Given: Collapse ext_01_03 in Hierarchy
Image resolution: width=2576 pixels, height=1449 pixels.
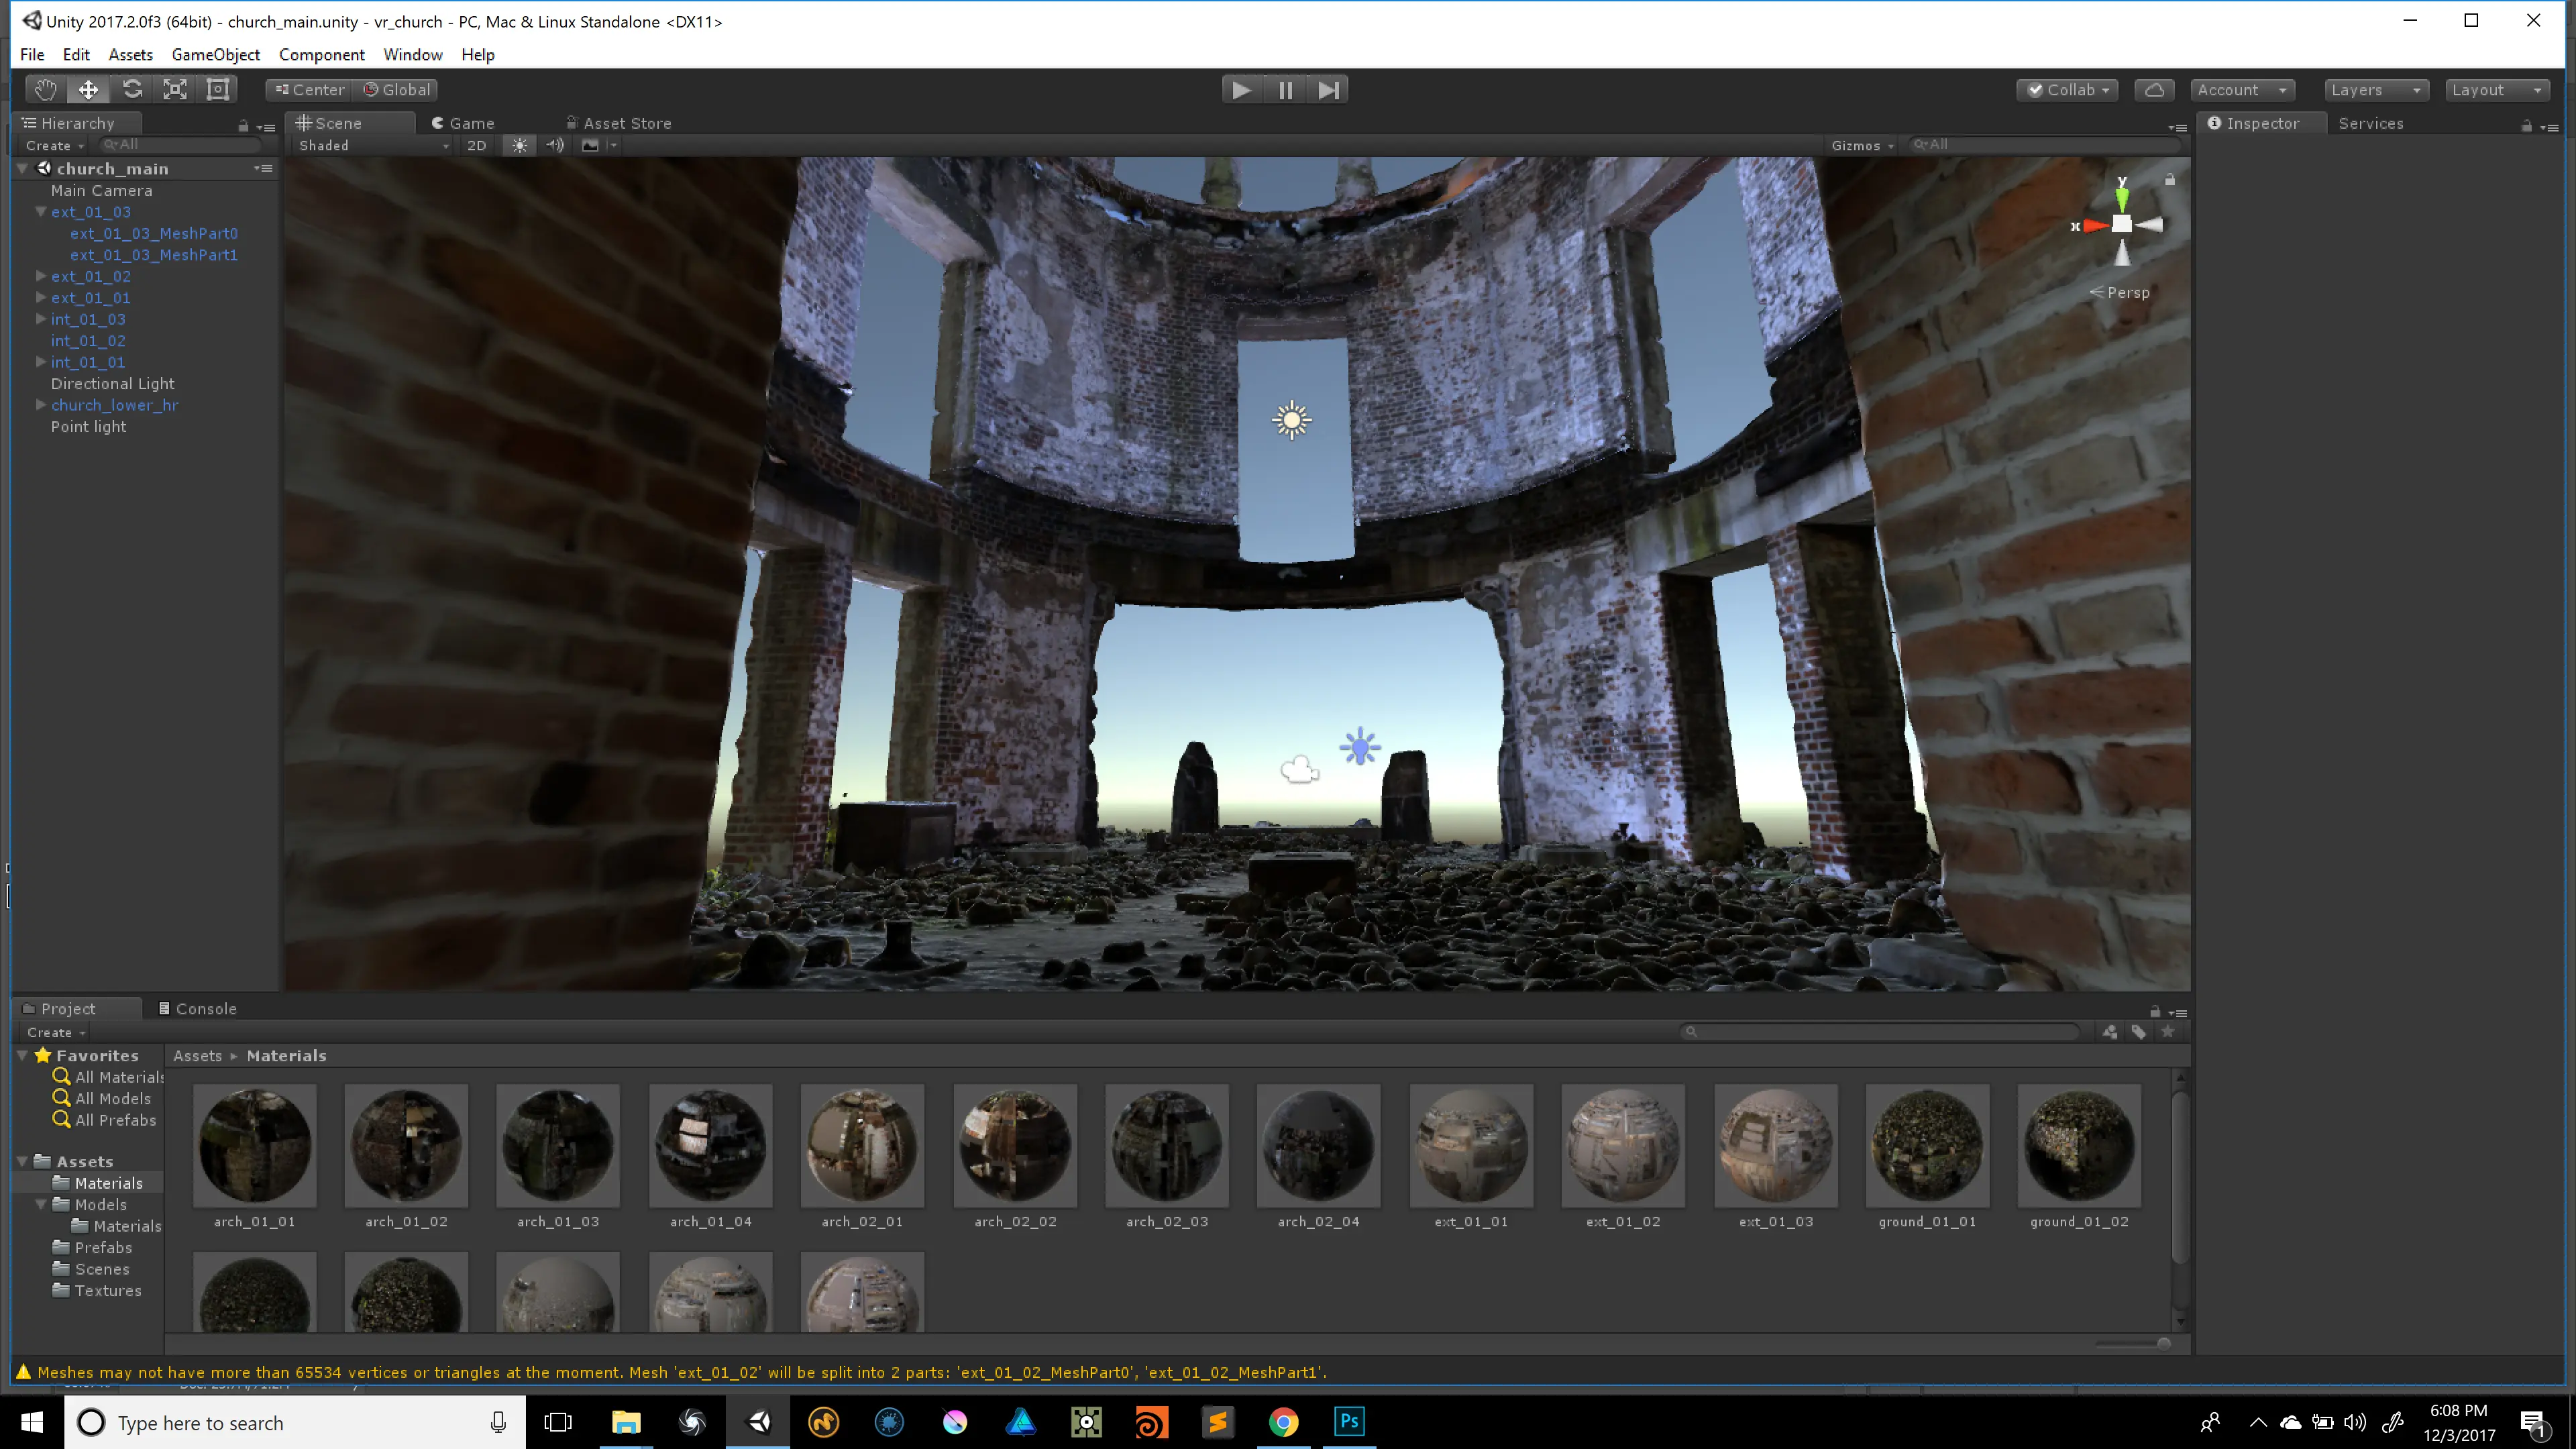Looking at the screenshot, I should 41,212.
